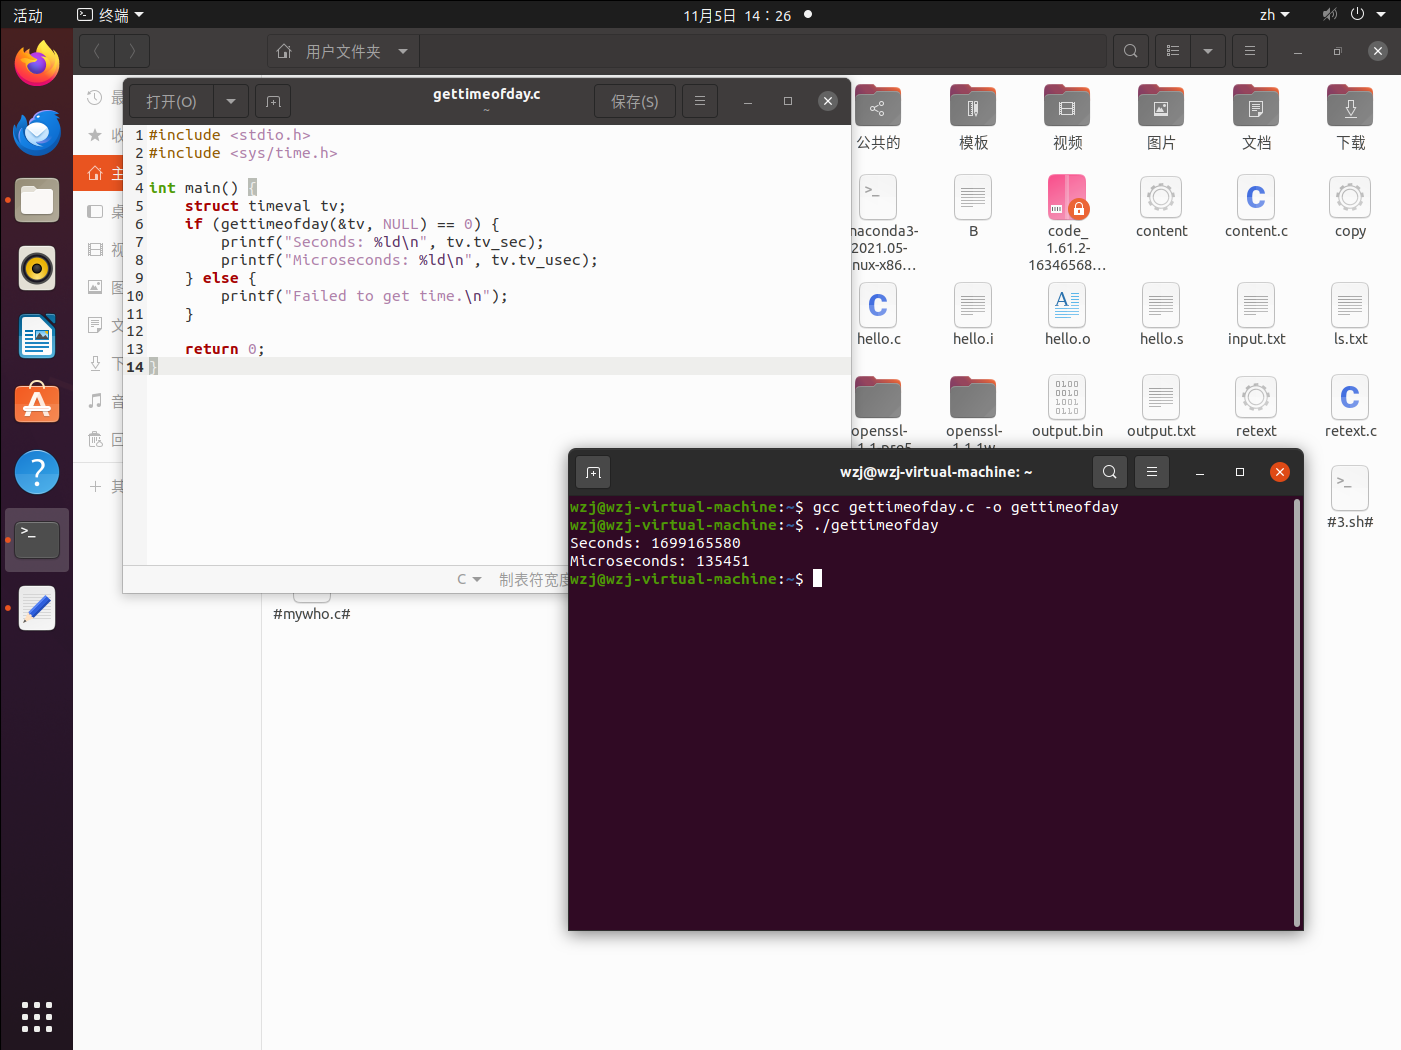Open Thunderbird mail from the dock
1401x1050 pixels.
(37, 132)
